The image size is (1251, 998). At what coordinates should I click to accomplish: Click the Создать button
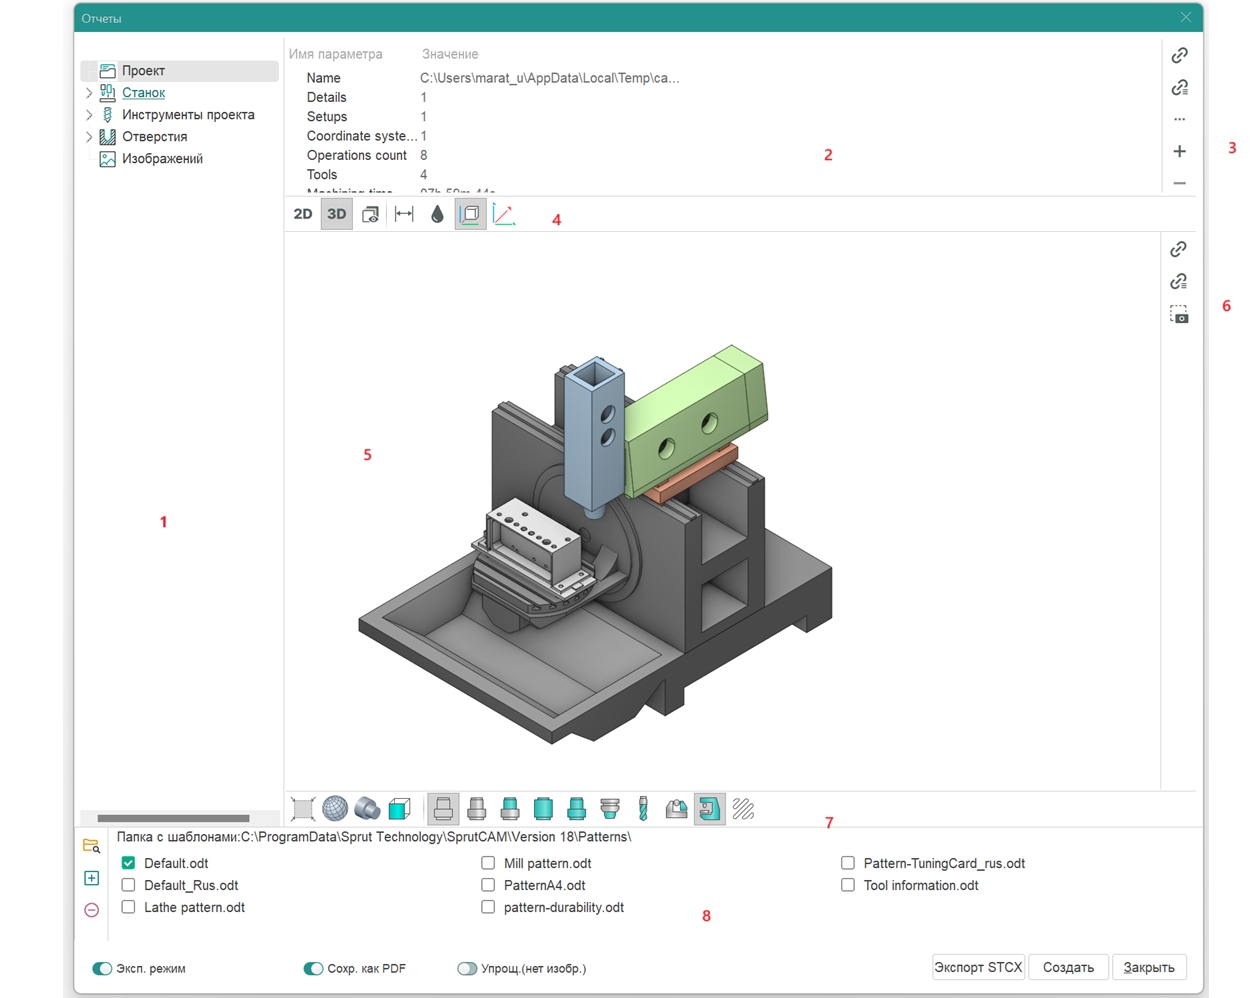(1067, 967)
